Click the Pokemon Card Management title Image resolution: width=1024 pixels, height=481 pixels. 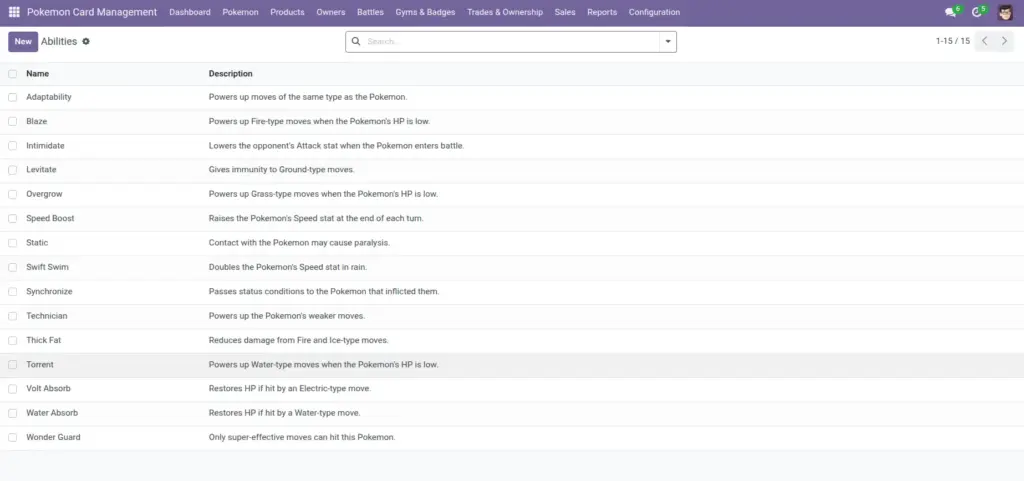coord(92,12)
